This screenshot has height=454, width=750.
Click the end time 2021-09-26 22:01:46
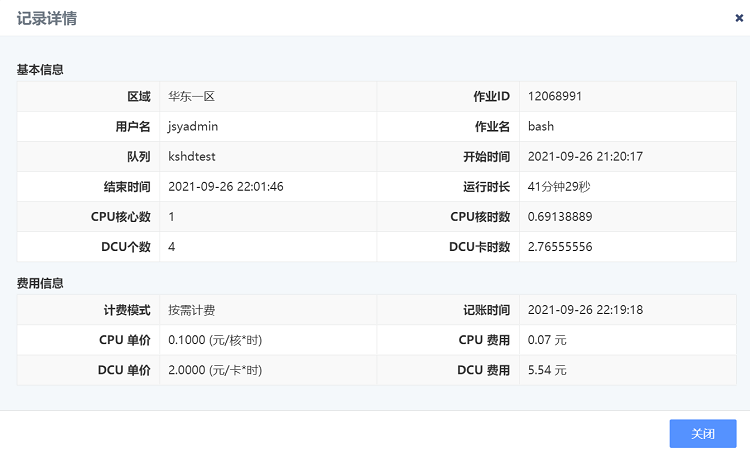click(x=225, y=187)
